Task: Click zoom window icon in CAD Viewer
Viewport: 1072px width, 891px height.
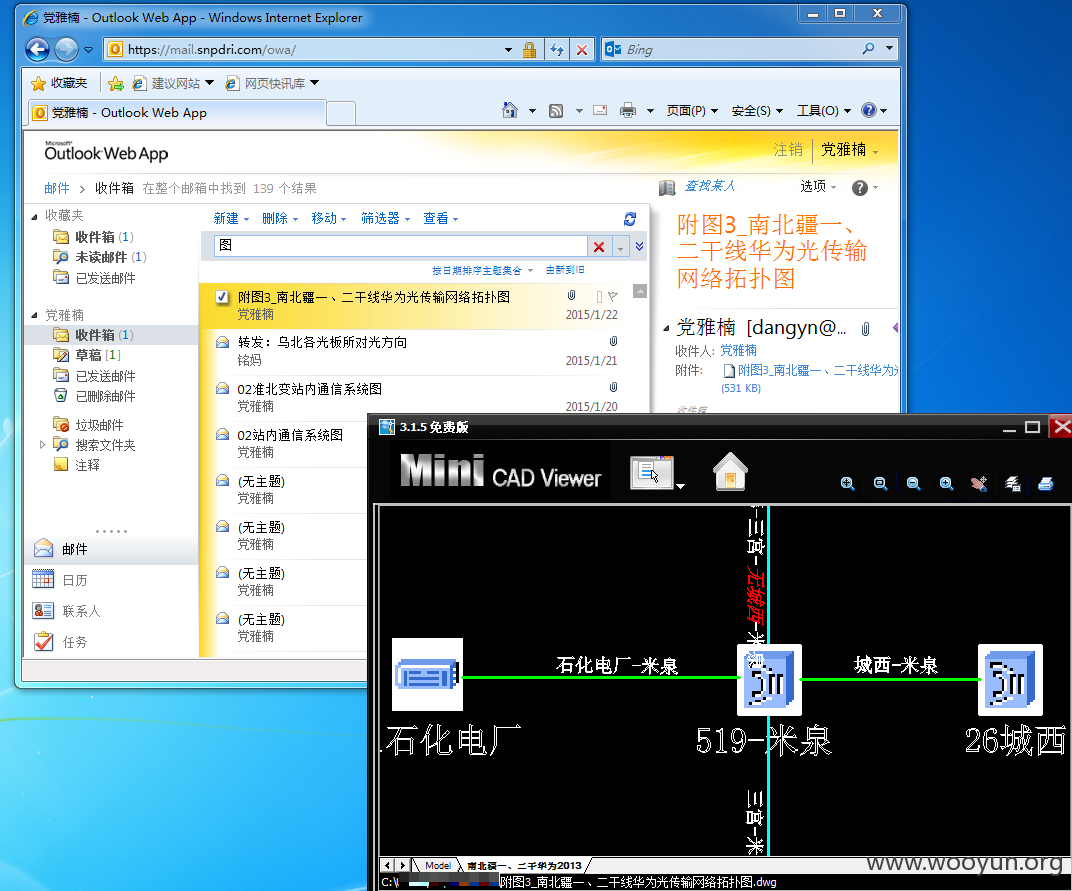Action: pos(881,484)
